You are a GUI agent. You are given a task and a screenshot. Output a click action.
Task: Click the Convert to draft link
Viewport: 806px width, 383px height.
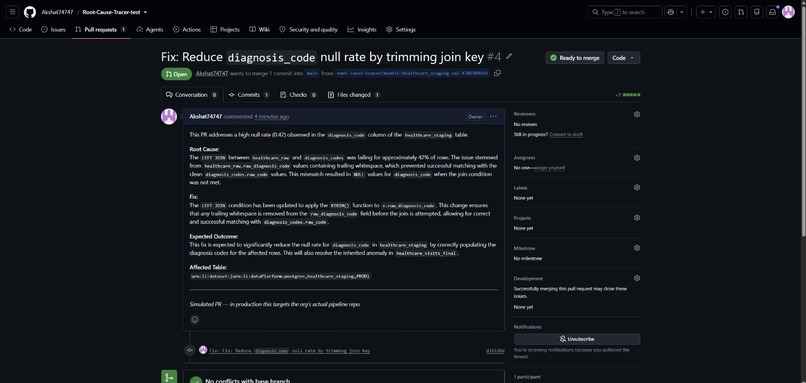pyautogui.click(x=566, y=134)
